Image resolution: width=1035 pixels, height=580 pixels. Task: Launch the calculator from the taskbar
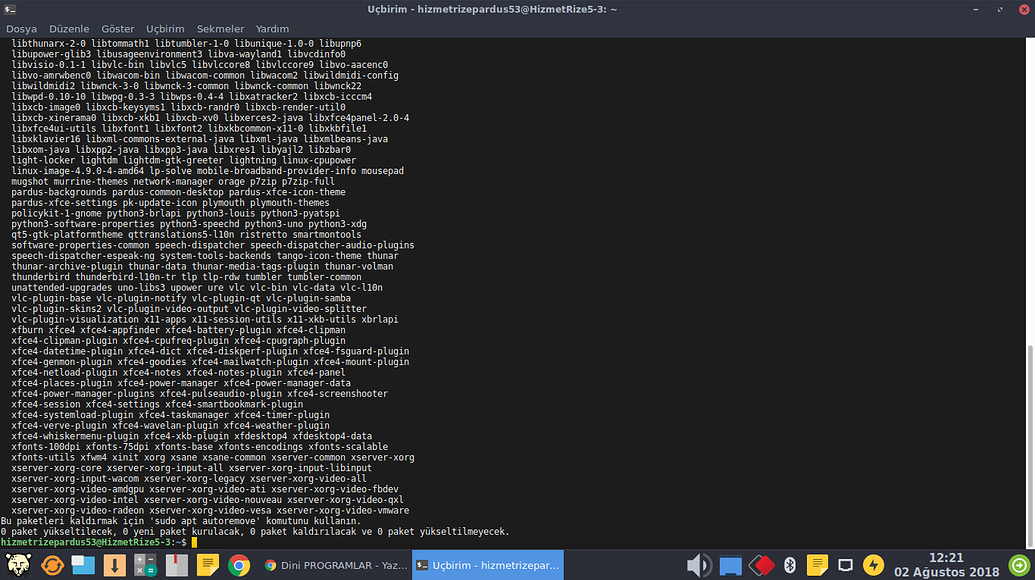[145, 565]
